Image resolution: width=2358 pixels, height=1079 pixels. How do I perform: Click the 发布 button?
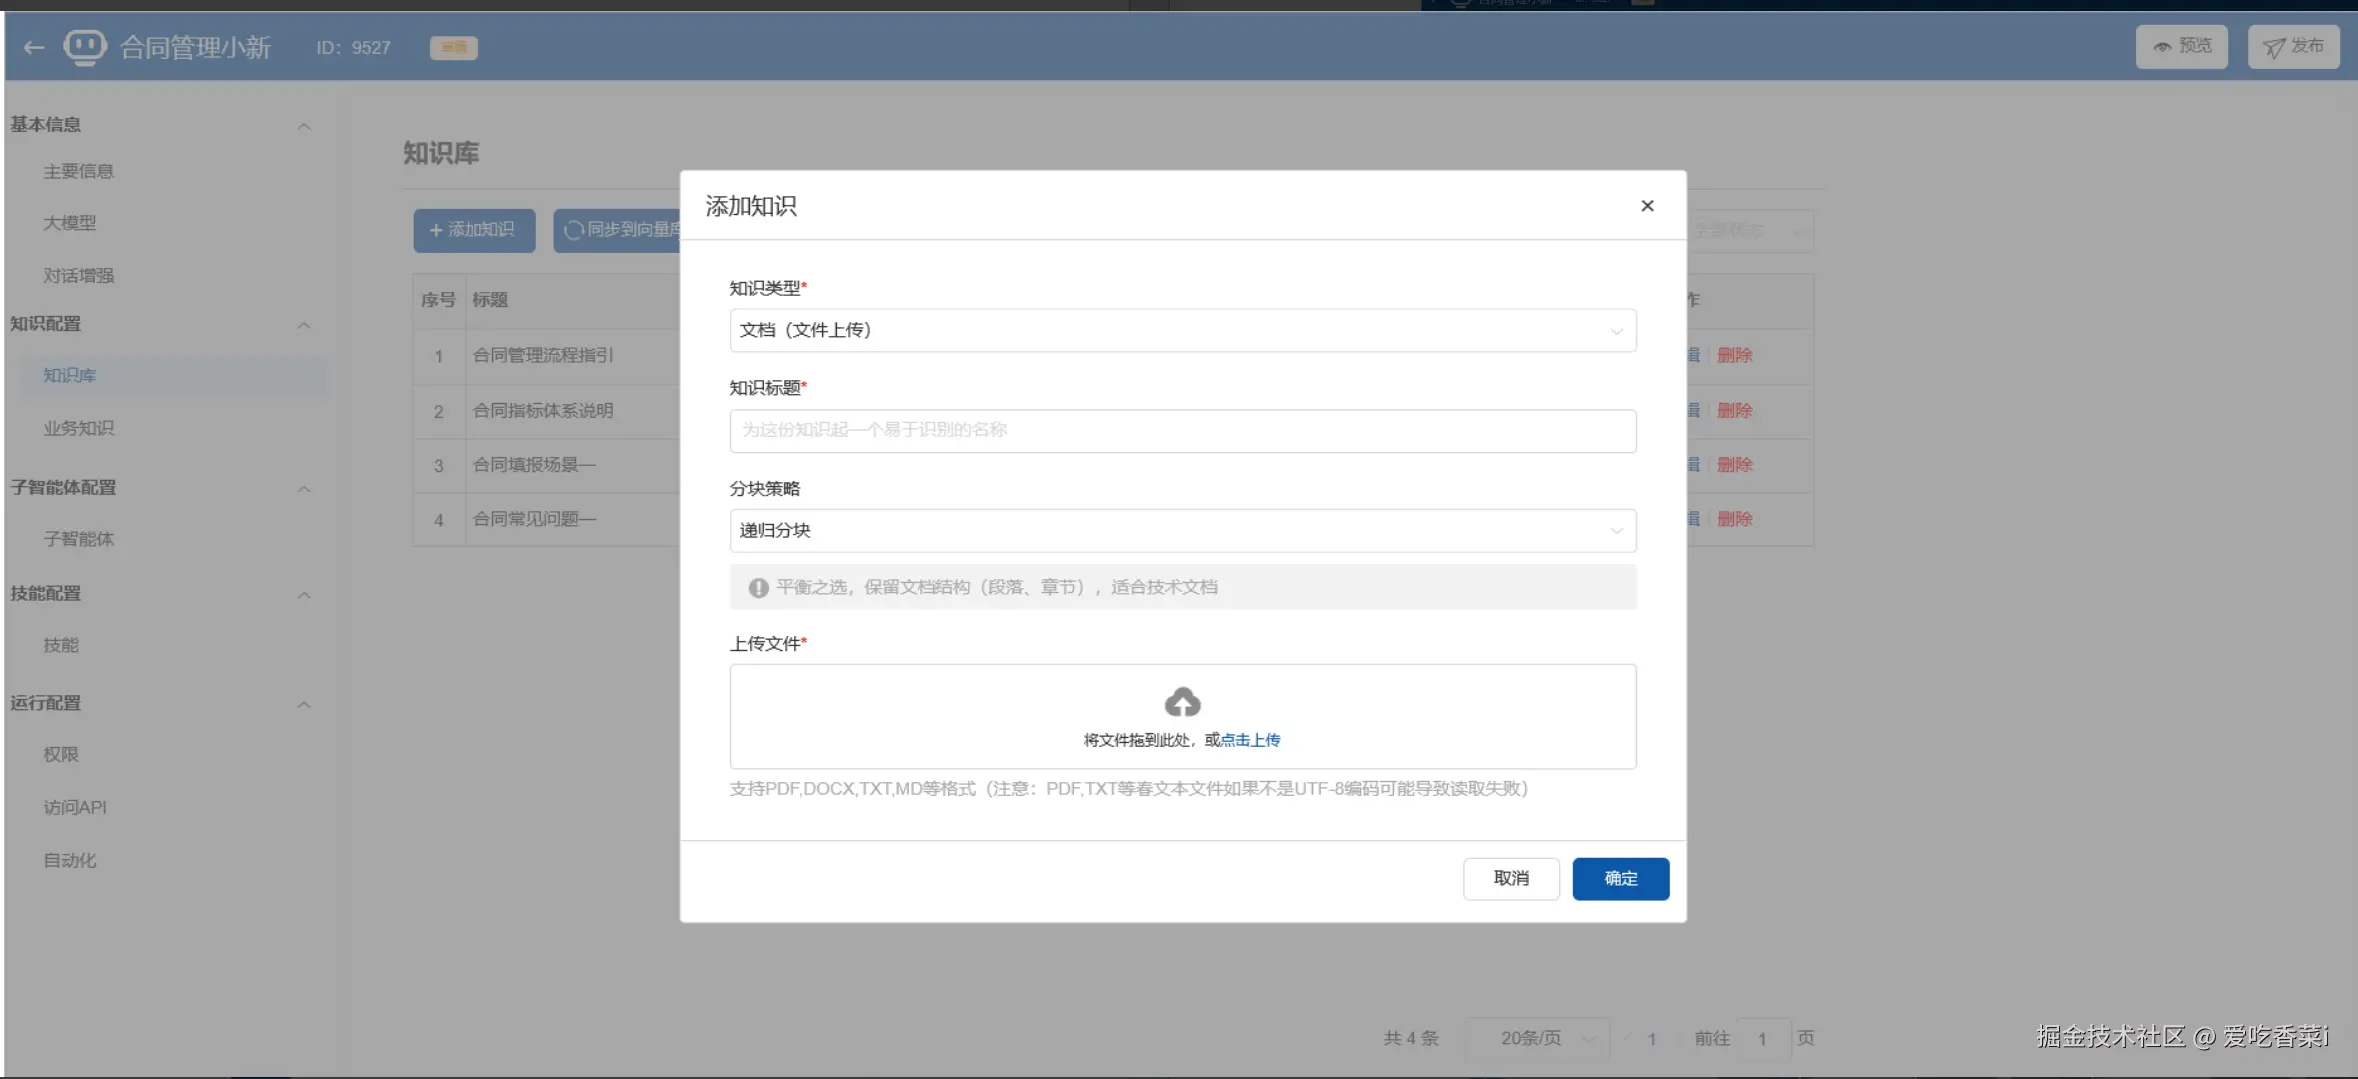2294,47
